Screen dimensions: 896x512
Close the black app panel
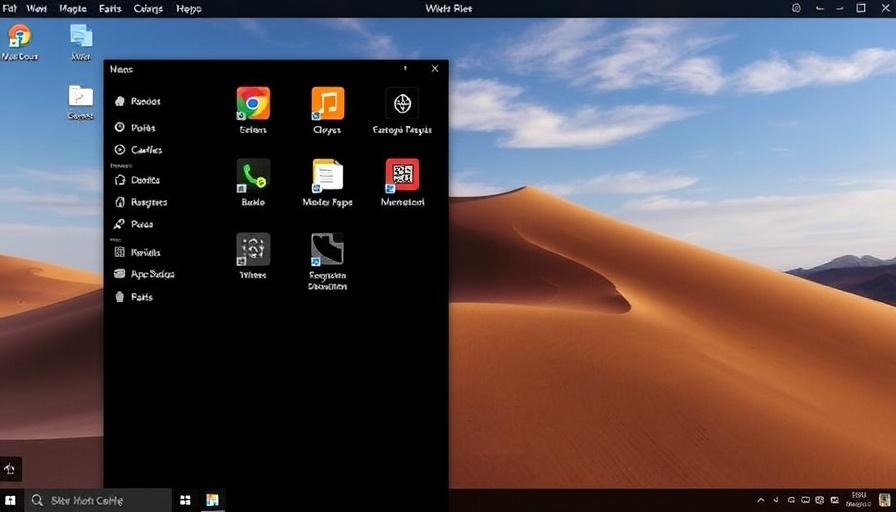pyautogui.click(x=435, y=69)
